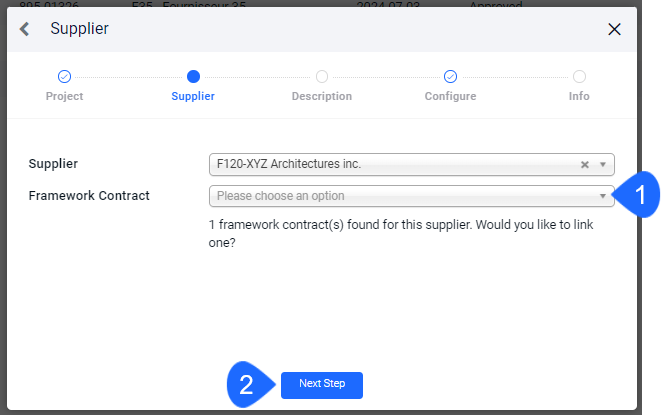Select the Description step circle
This screenshot has height=415, width=661.
[322, 77]
